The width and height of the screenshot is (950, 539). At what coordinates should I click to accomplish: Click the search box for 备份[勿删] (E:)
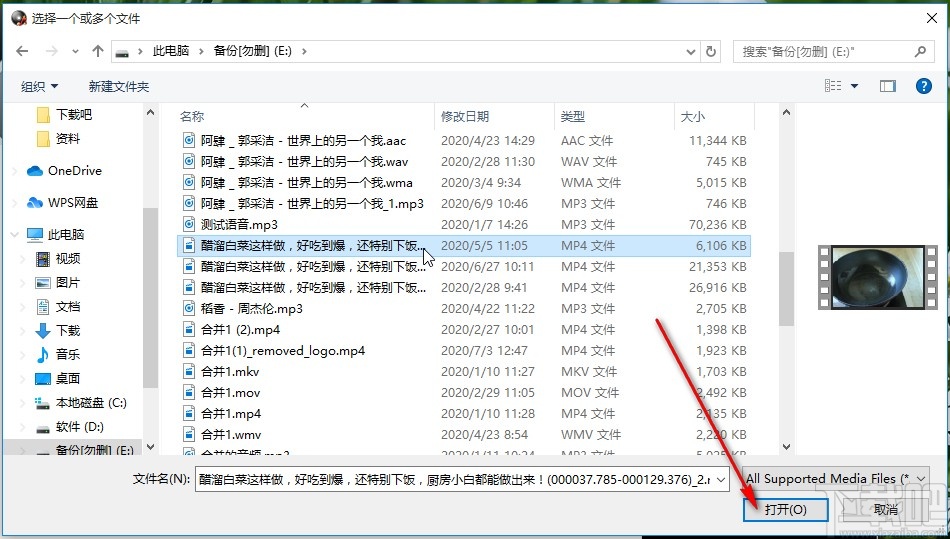(832, 52)
